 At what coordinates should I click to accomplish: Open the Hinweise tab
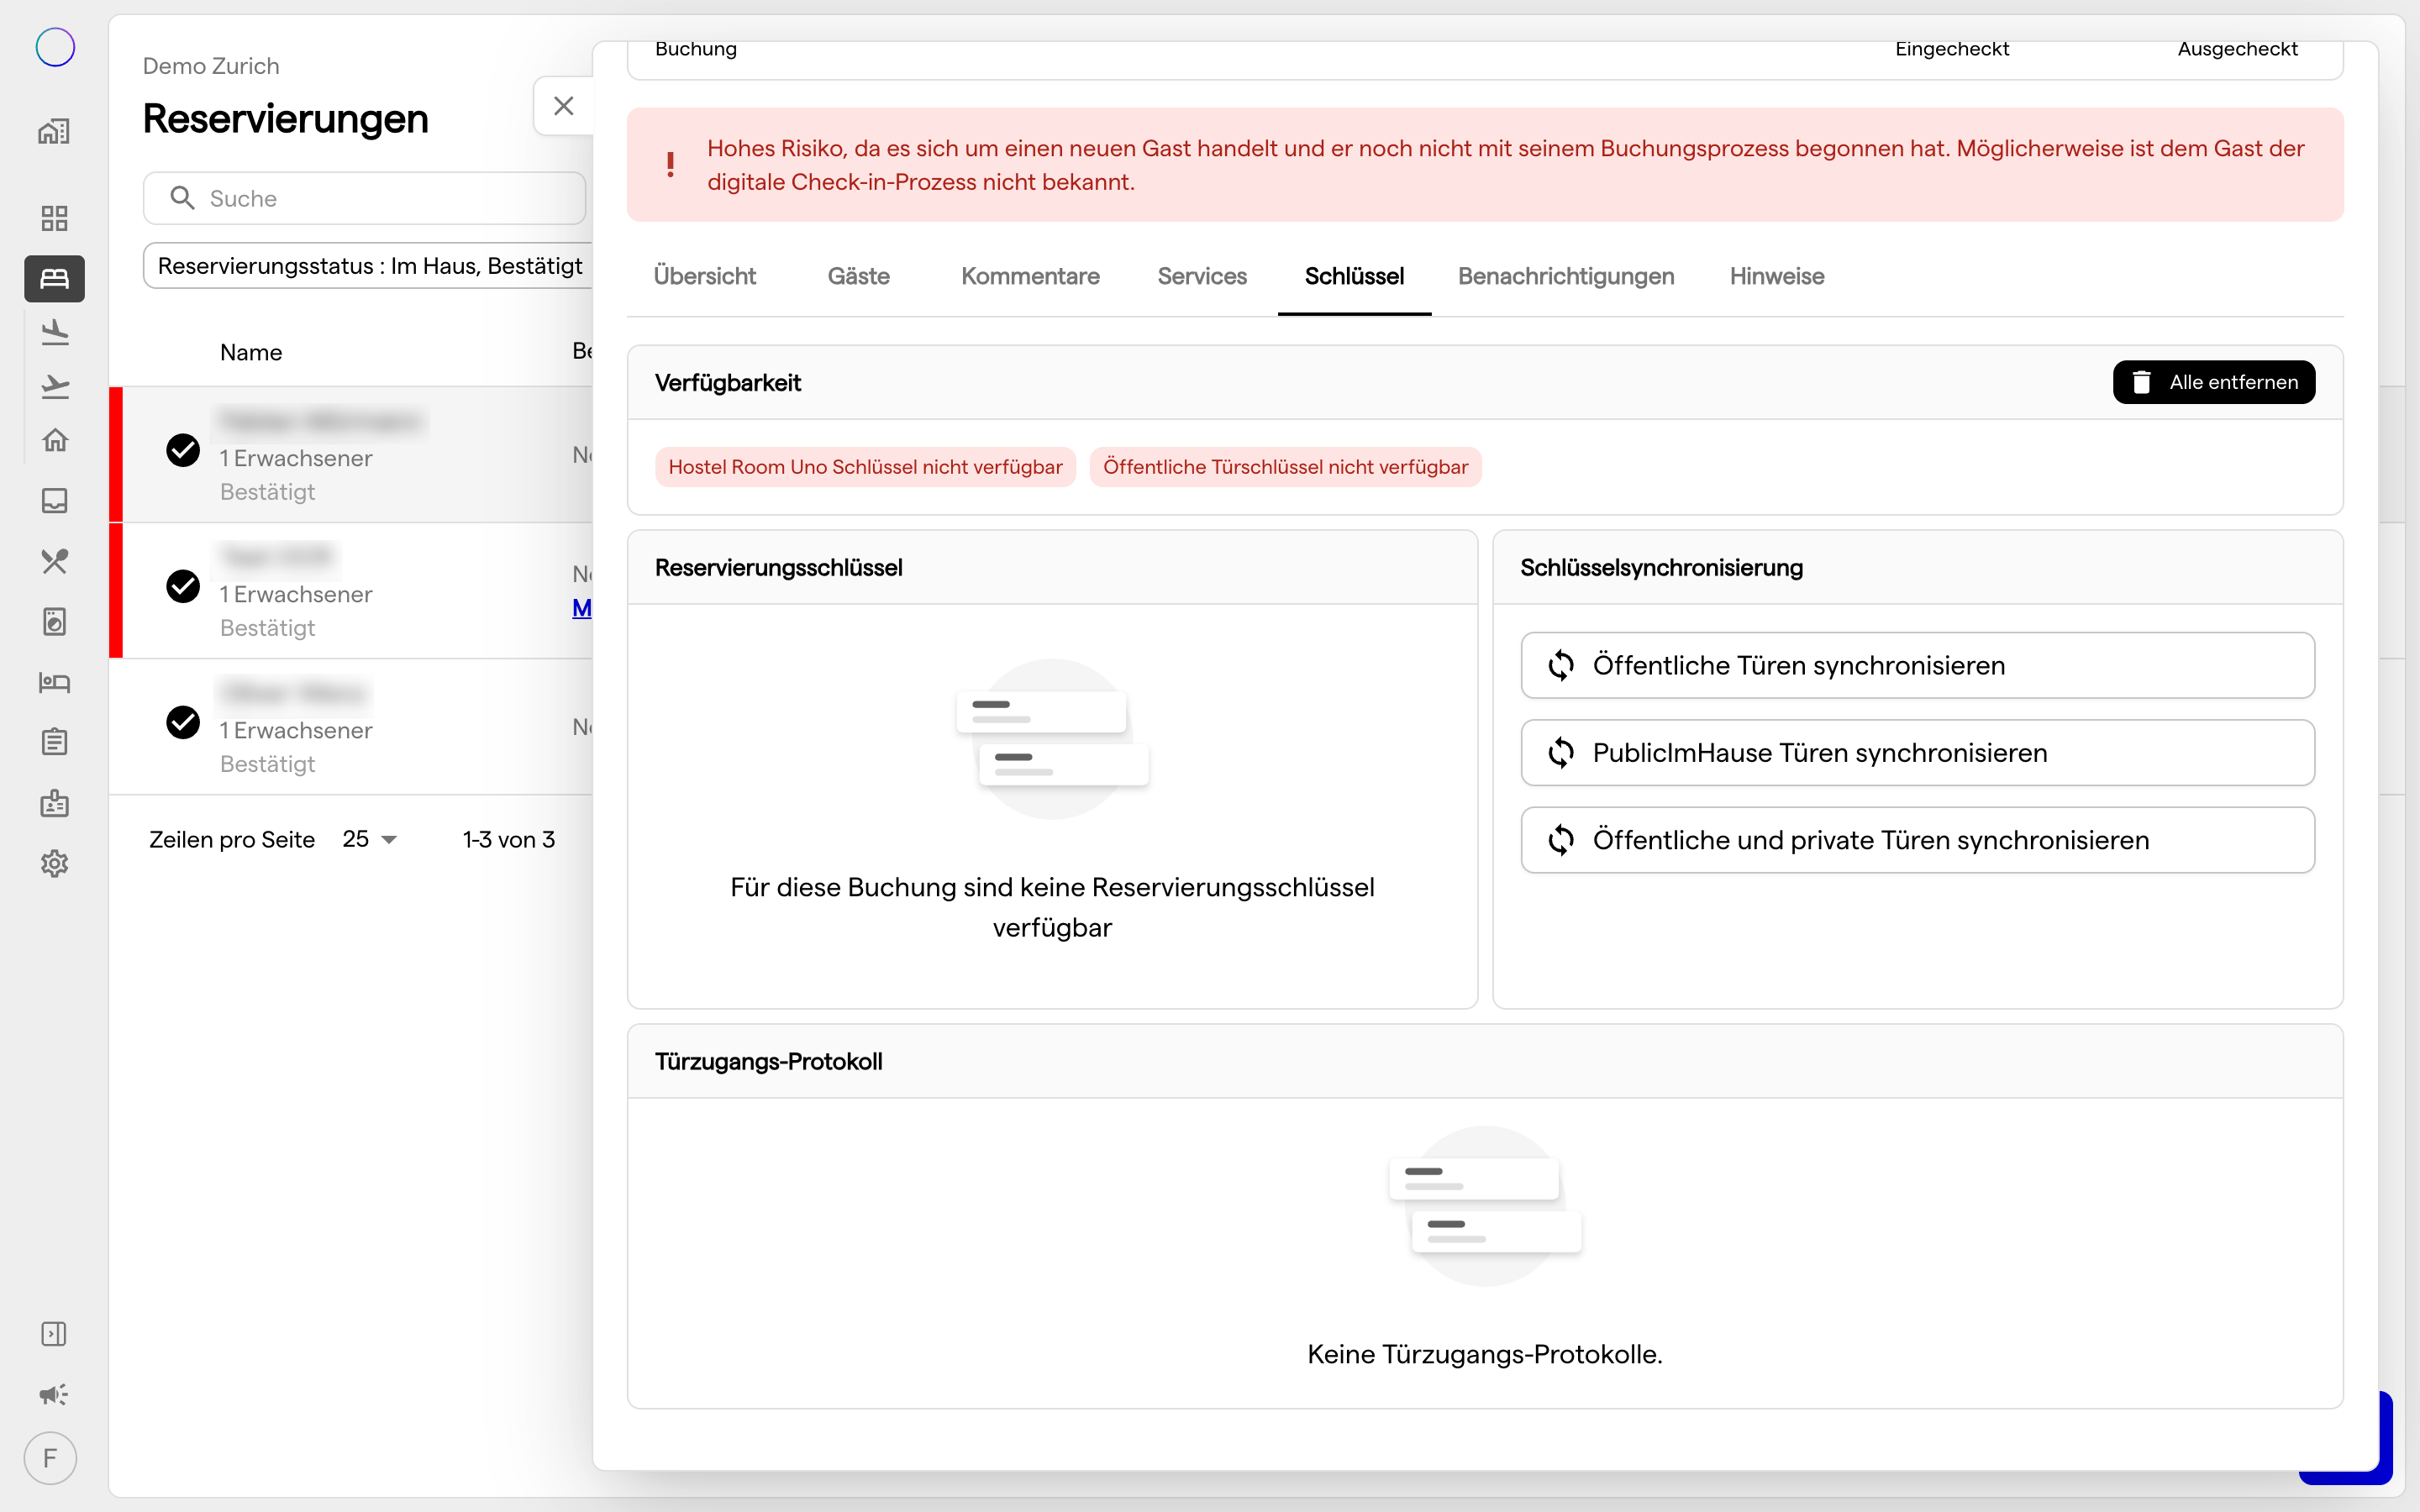(x=1777, y=276)
